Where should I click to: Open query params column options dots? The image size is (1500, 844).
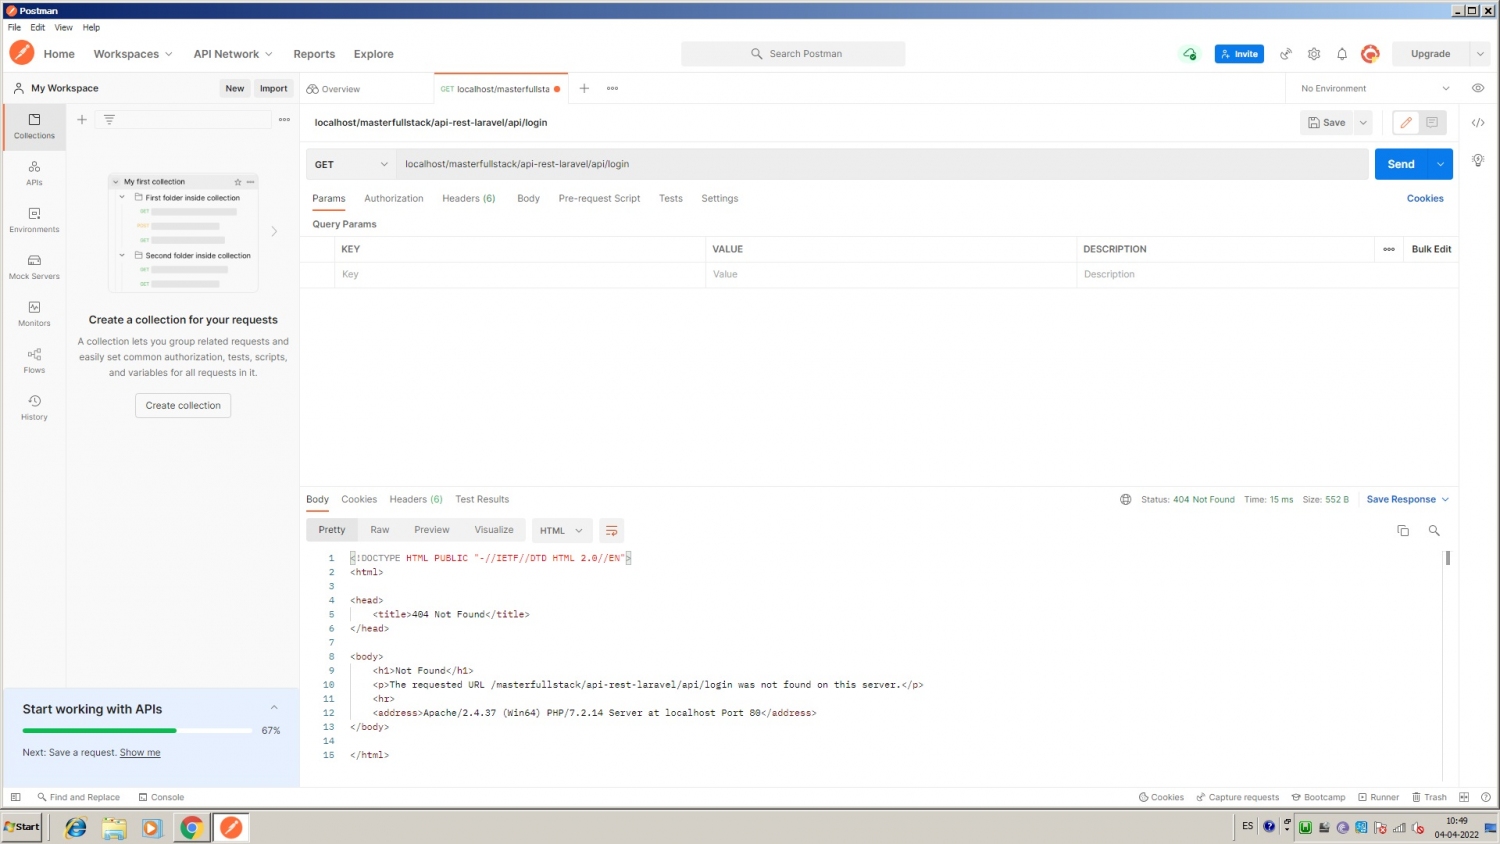pos(1389,249)
